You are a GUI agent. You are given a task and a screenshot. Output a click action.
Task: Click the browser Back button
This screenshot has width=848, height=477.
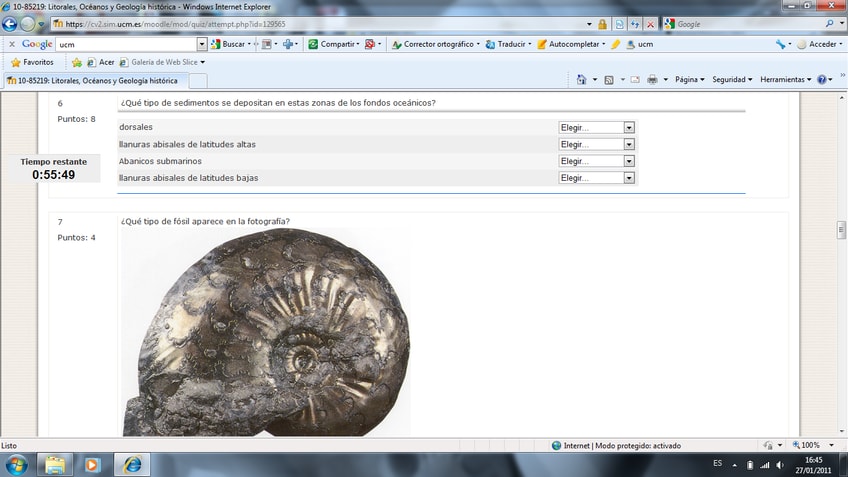tap(10, 24)
